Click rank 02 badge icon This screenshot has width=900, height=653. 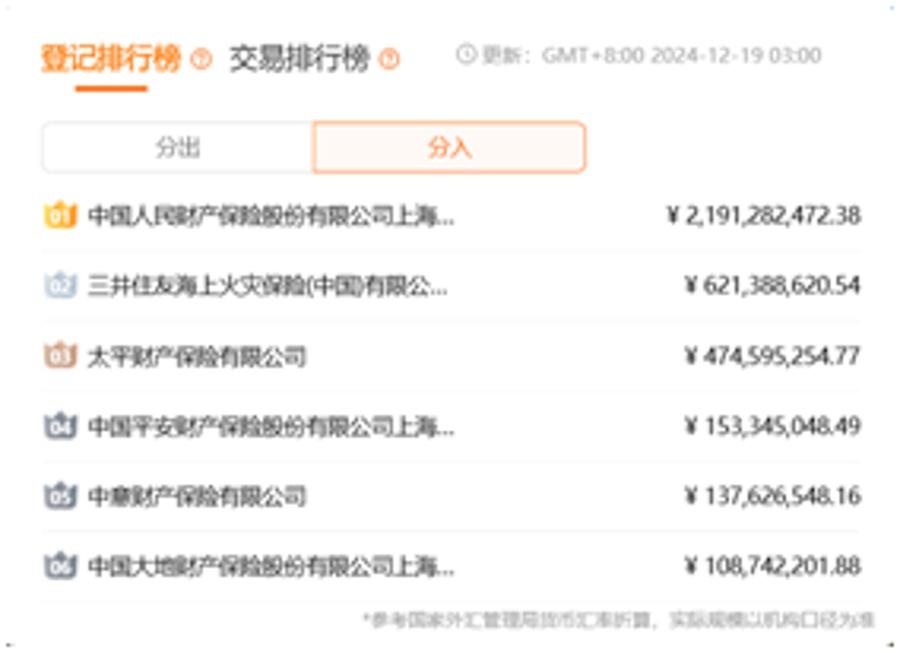(x=60, y=285)
